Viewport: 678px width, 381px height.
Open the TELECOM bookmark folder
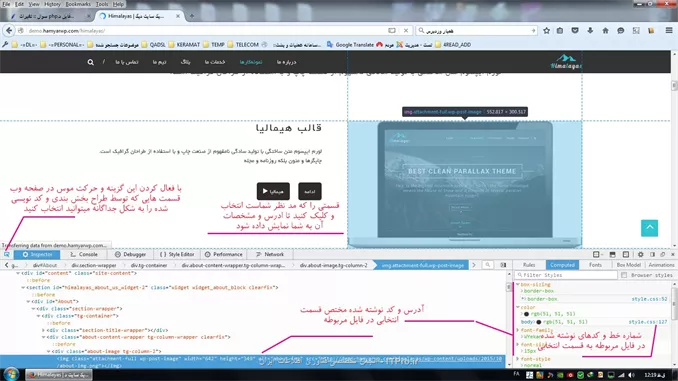click(x=243, y=45)
